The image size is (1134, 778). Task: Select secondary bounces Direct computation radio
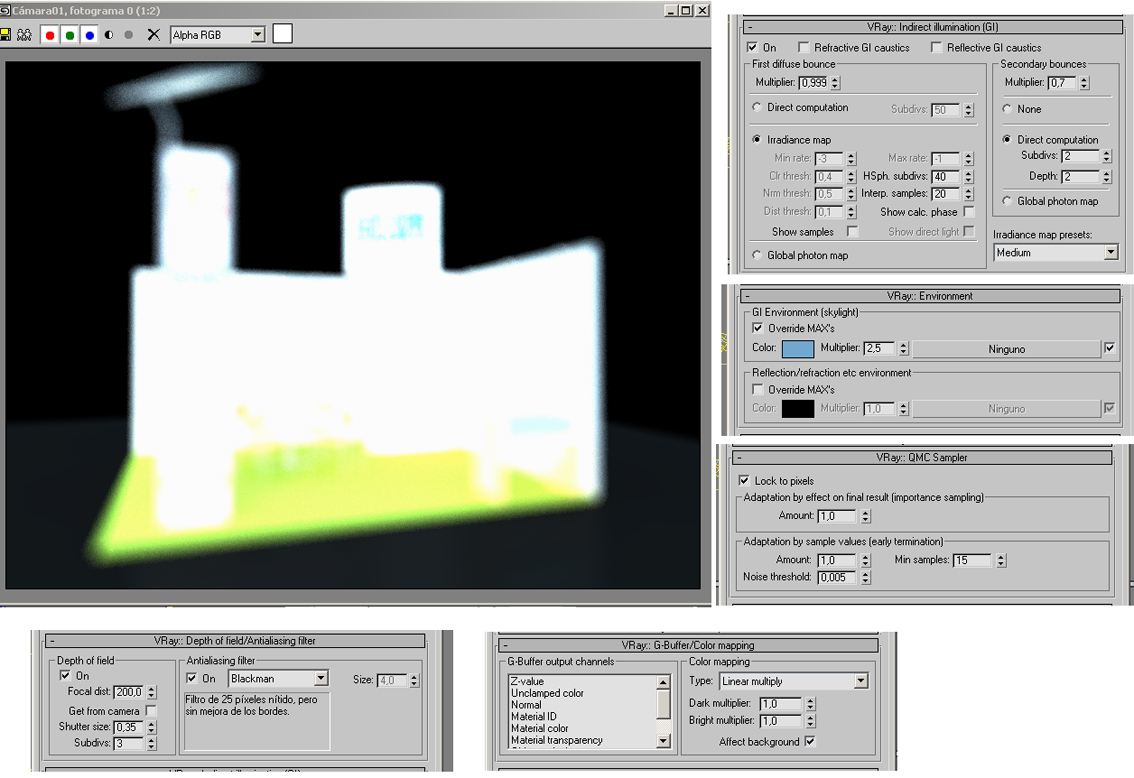pyautogui.click(x=1007, y=139)
